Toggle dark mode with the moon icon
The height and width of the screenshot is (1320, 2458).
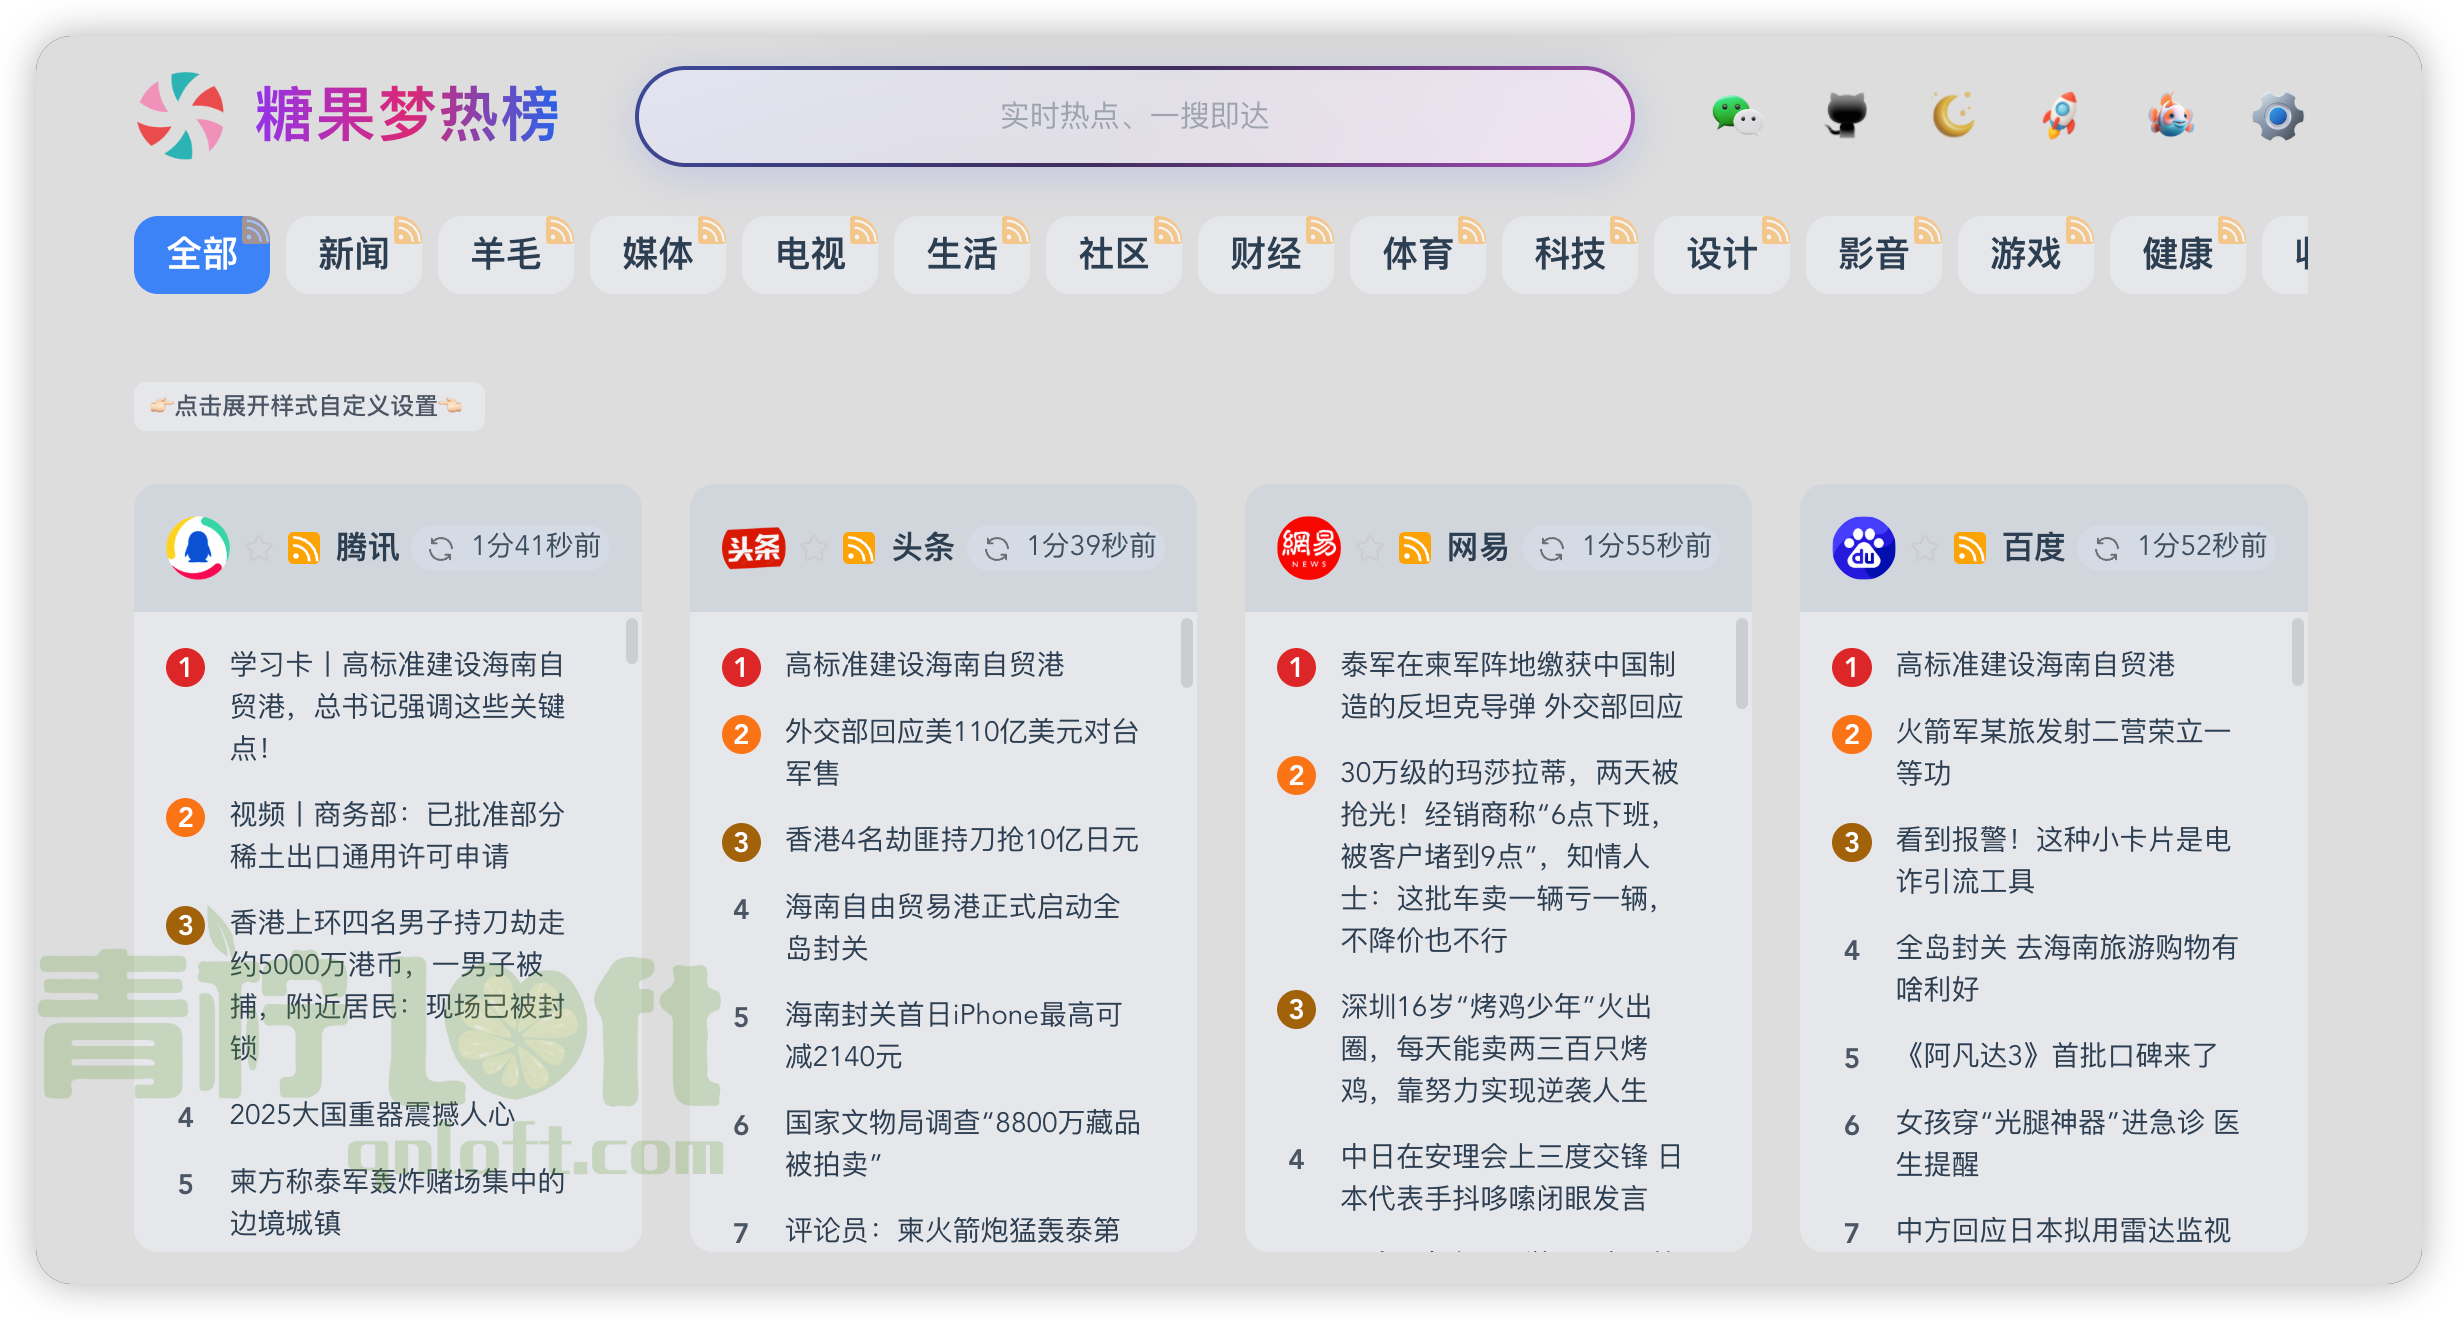[x=1953, y=116]
